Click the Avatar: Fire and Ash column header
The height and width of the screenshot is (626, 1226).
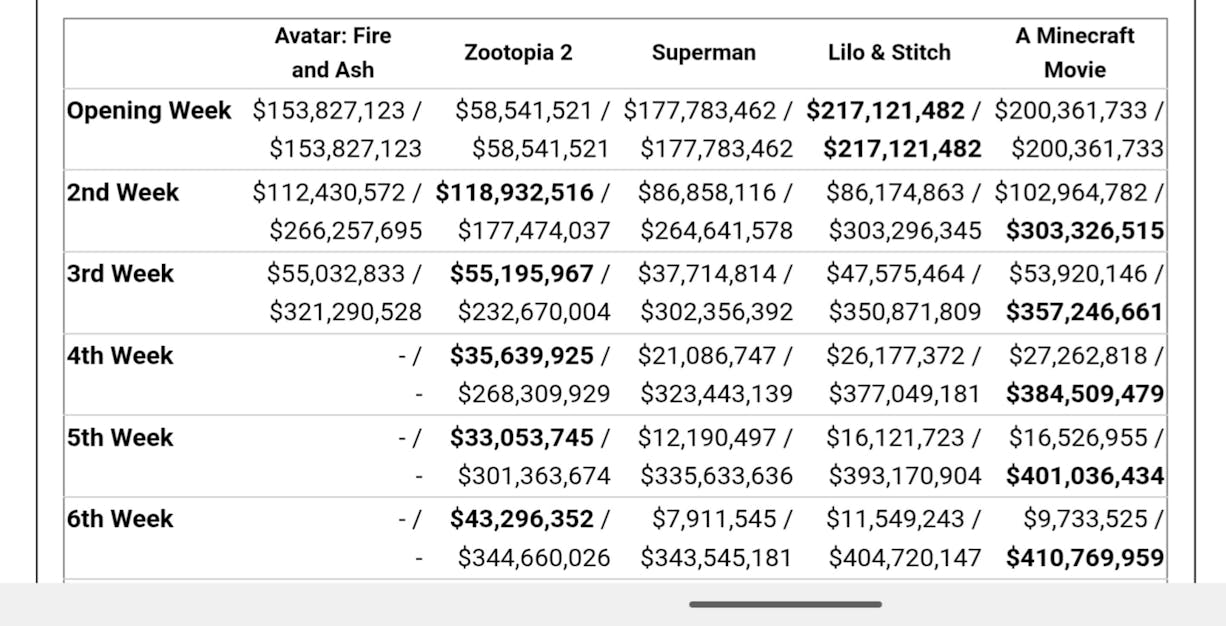[333, 53]
